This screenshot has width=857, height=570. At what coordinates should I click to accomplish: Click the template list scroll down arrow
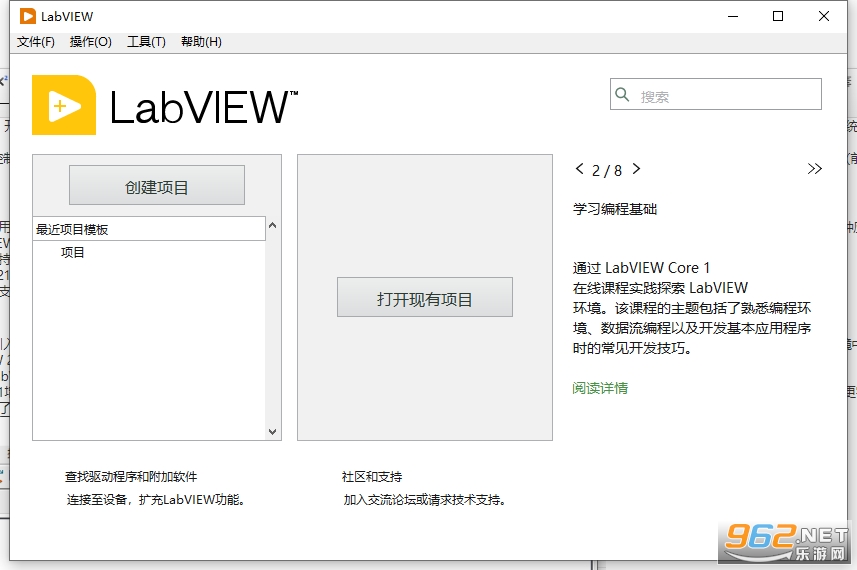273,432
